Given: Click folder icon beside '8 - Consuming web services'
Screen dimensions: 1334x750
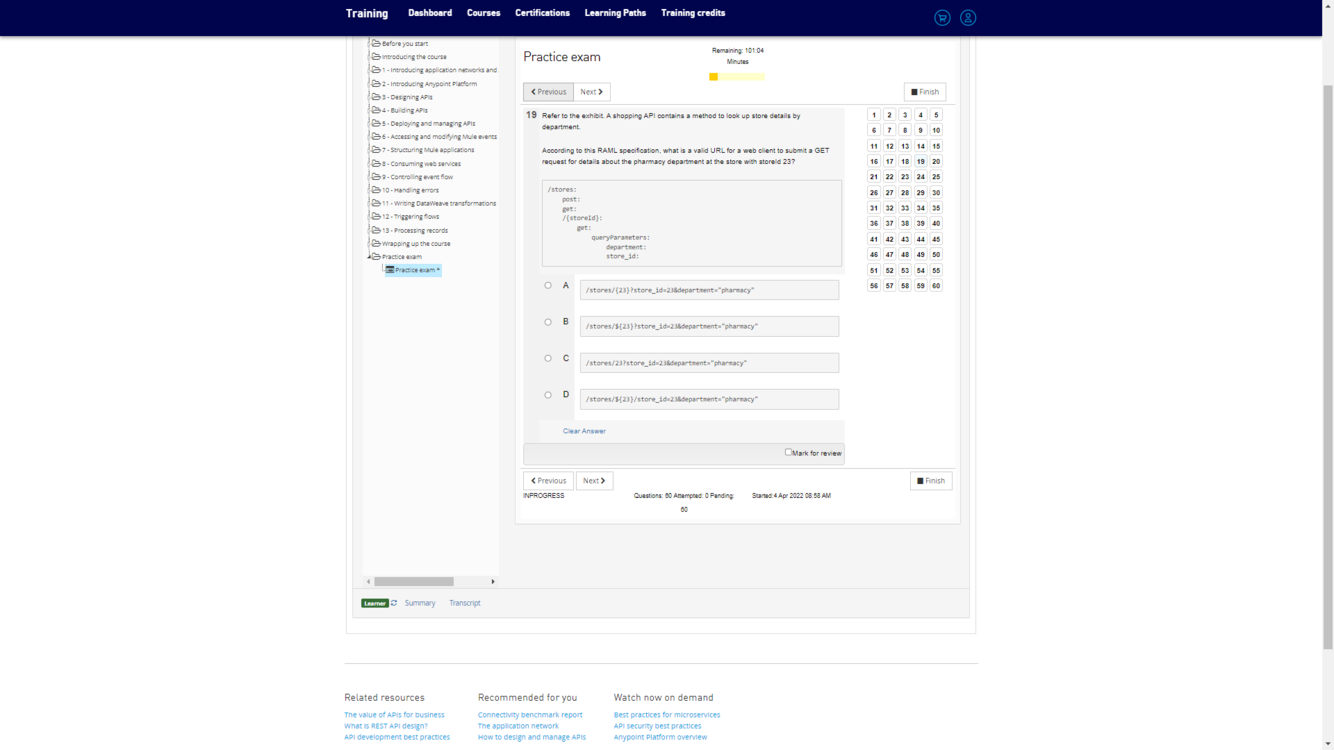Looking at the screenshot, I should click(x=376, y=163).
